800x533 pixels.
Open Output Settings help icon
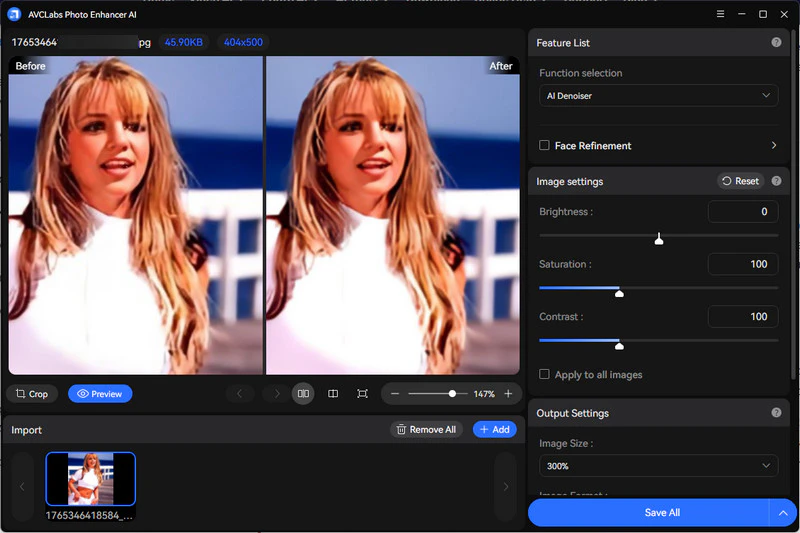pyautogui.click(x=776, y=413)
